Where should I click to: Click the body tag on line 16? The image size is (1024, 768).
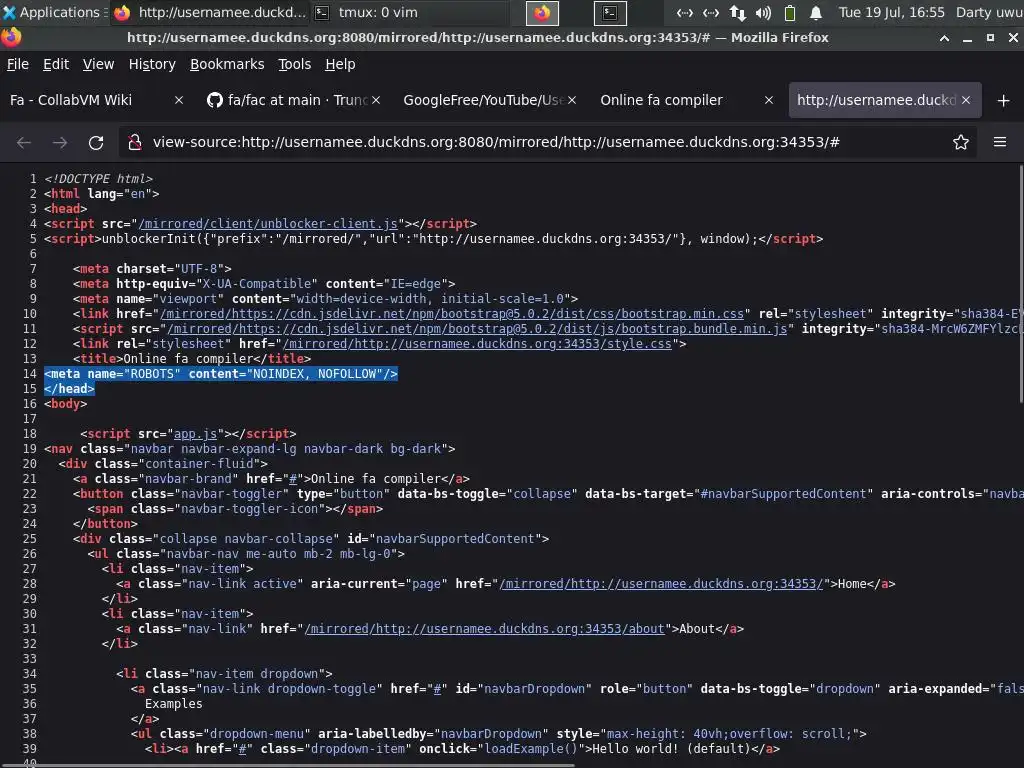coord(65,404)
